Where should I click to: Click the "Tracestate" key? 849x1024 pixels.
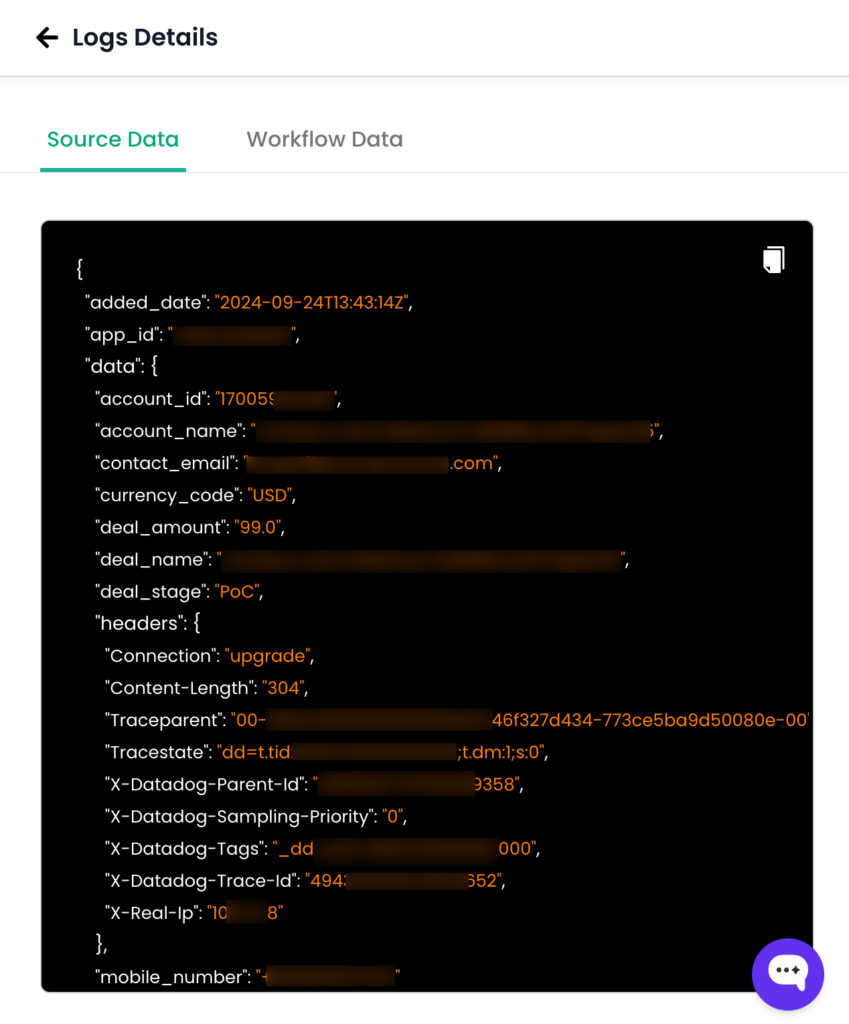(159, 752)
